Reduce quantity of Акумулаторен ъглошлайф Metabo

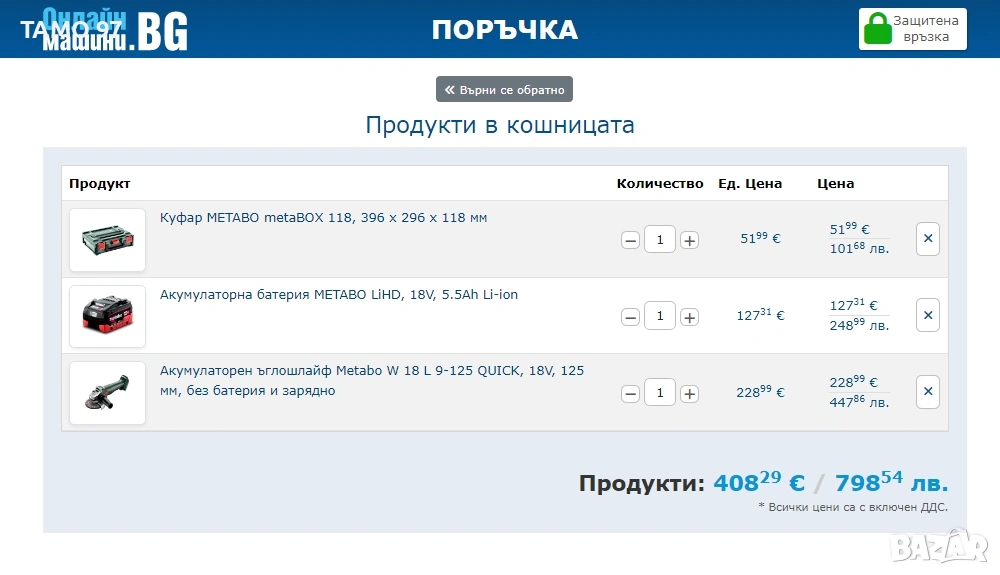[x=630, y=393]
